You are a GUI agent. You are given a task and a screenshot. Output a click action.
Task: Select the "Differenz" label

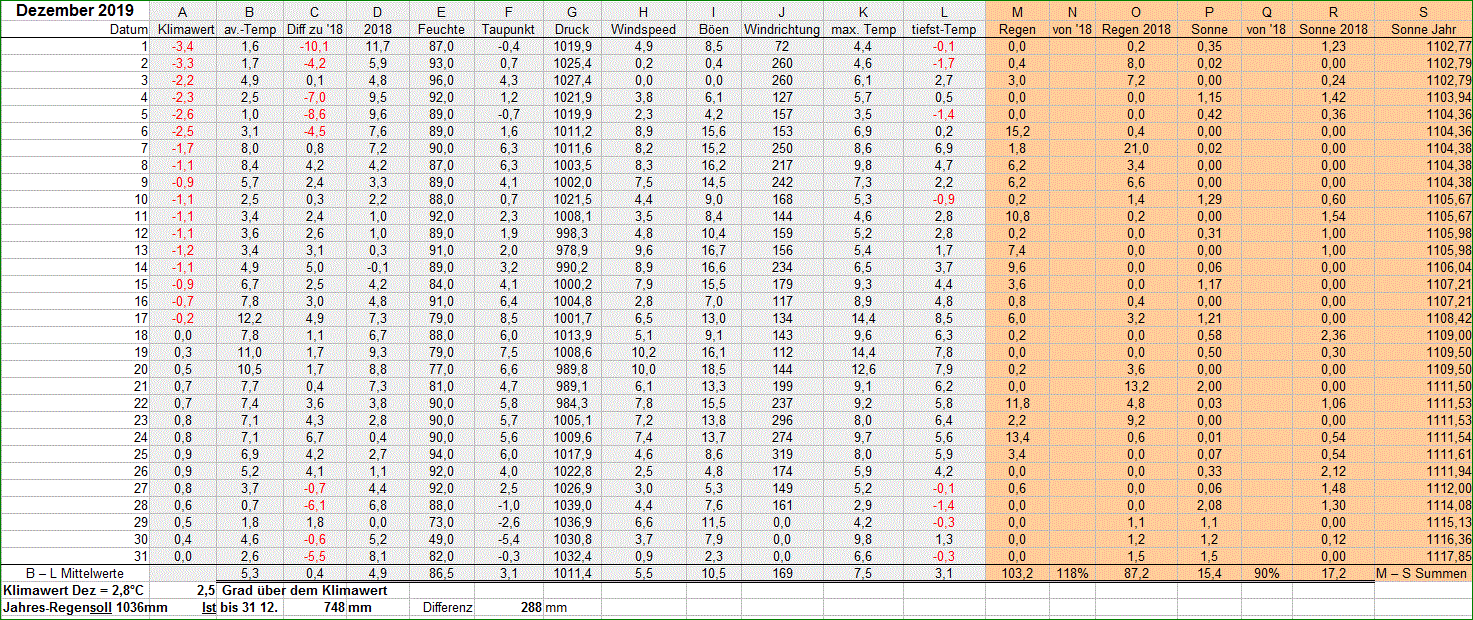tap(448, 608)
